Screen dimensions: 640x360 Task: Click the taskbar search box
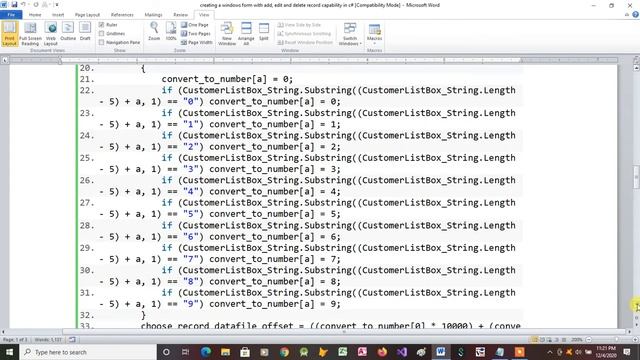click(88, 352)
